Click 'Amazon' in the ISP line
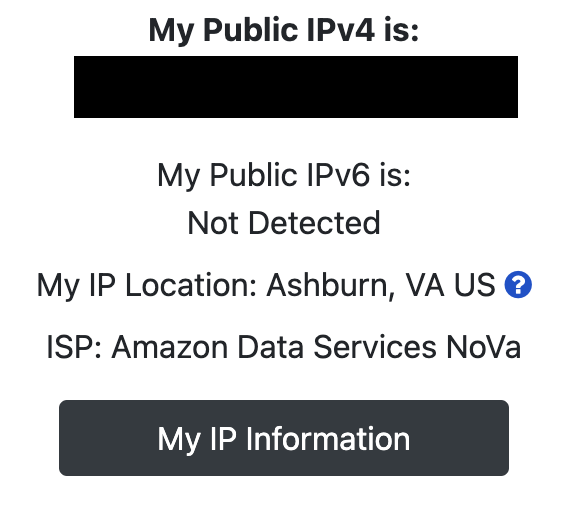This screenshot has height=518, width=564. click(170, 347)
